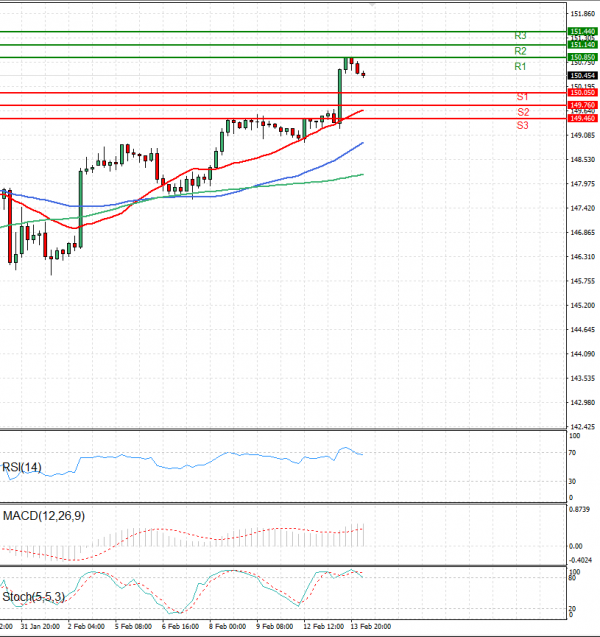The height and width of the screenshot is (637, 600).
Task: Click the 150.050 support price tag
Action: (583, 93)
